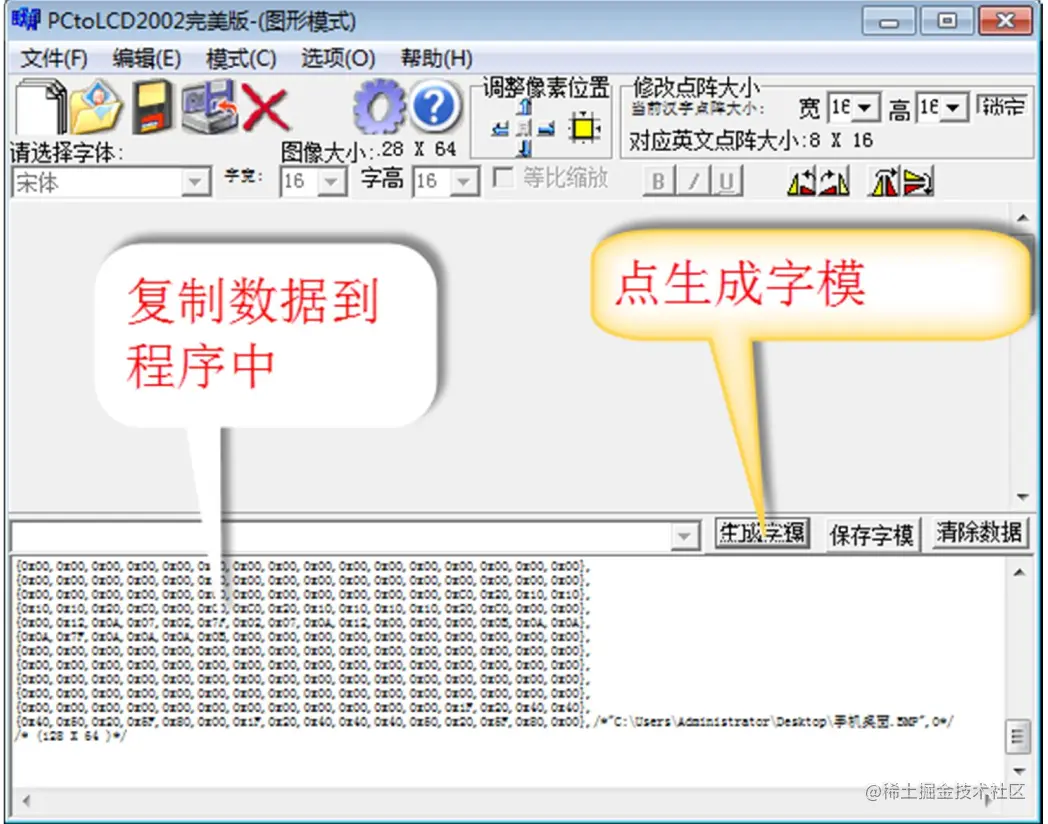The height and width of the screenshot is (824, 1048).
Task: Click inside the hex data output area
Action: click(508, 674)
